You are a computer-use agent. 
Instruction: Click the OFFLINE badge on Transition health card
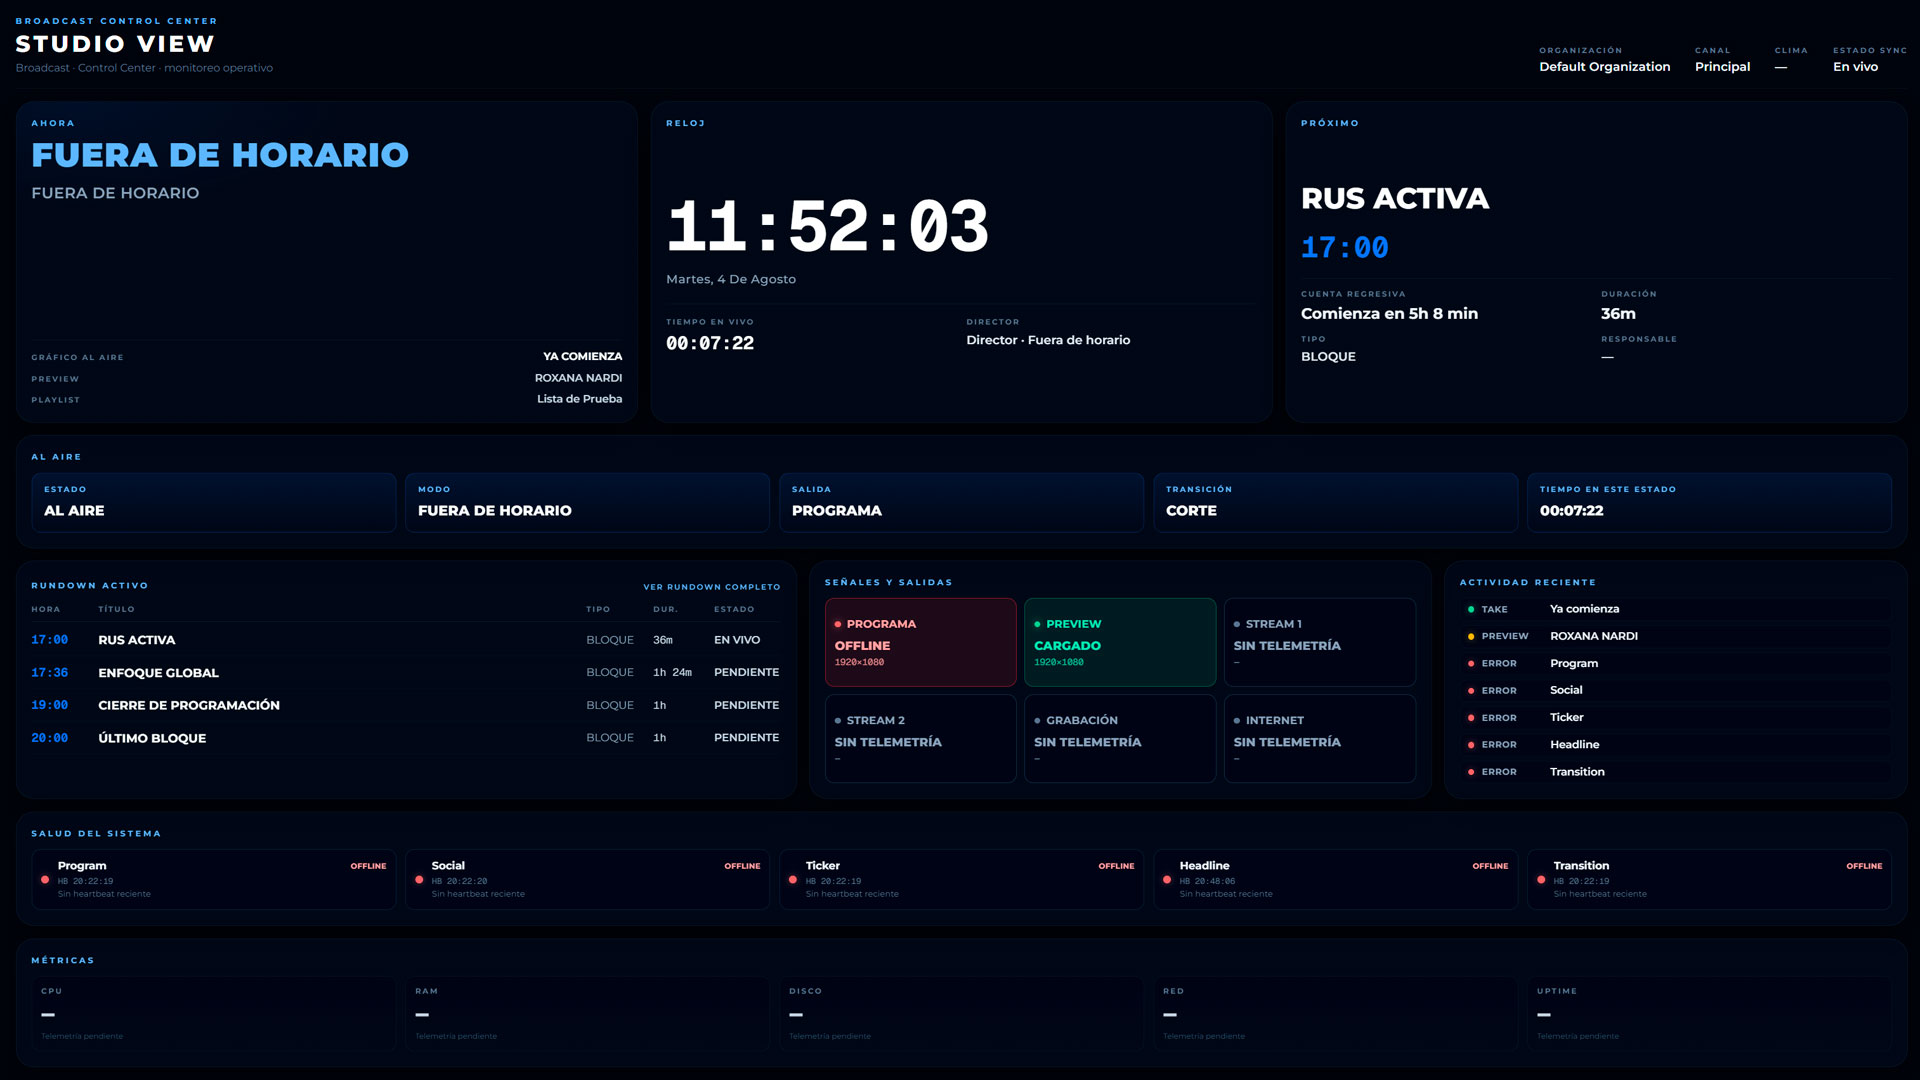click(1864, 866)
